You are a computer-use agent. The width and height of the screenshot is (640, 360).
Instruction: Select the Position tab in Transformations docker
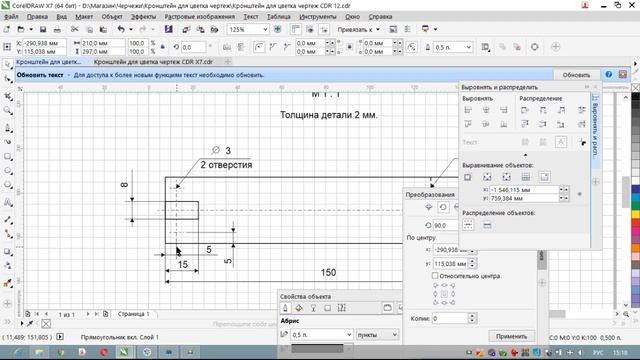point(429,207)
